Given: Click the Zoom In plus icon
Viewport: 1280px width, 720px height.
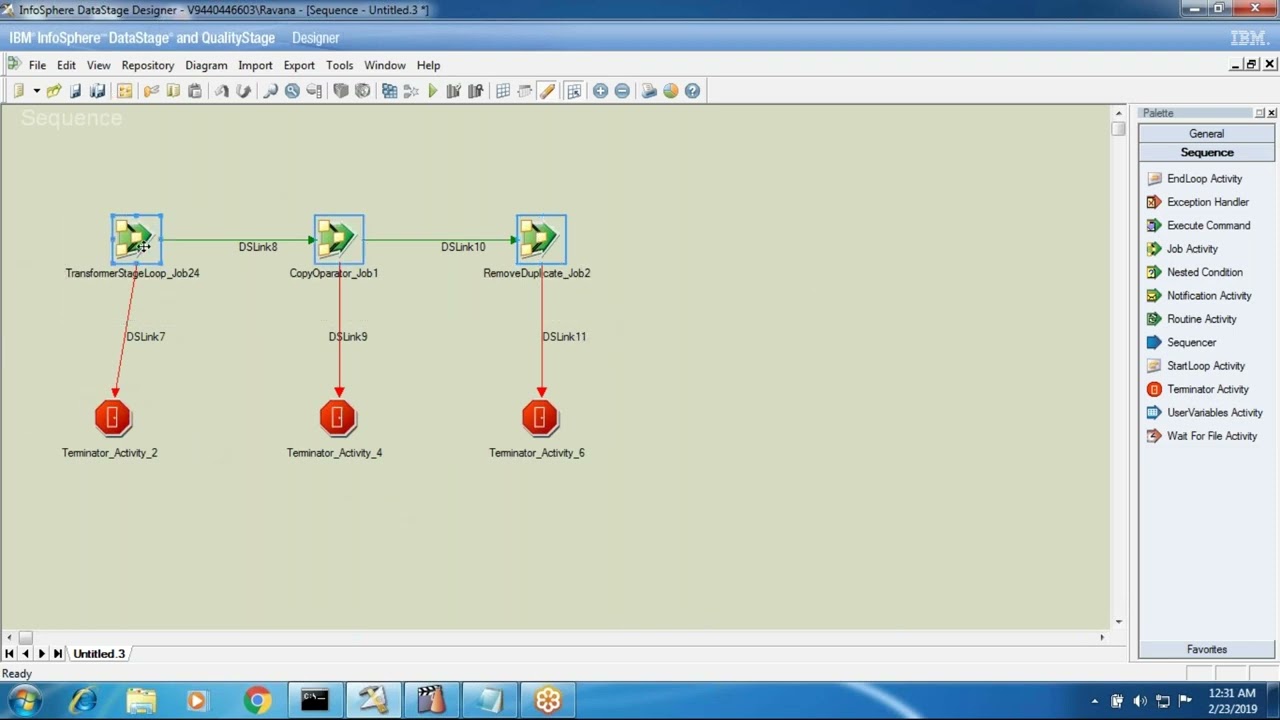Looking at the screenshot, I should tap(600, 91).
